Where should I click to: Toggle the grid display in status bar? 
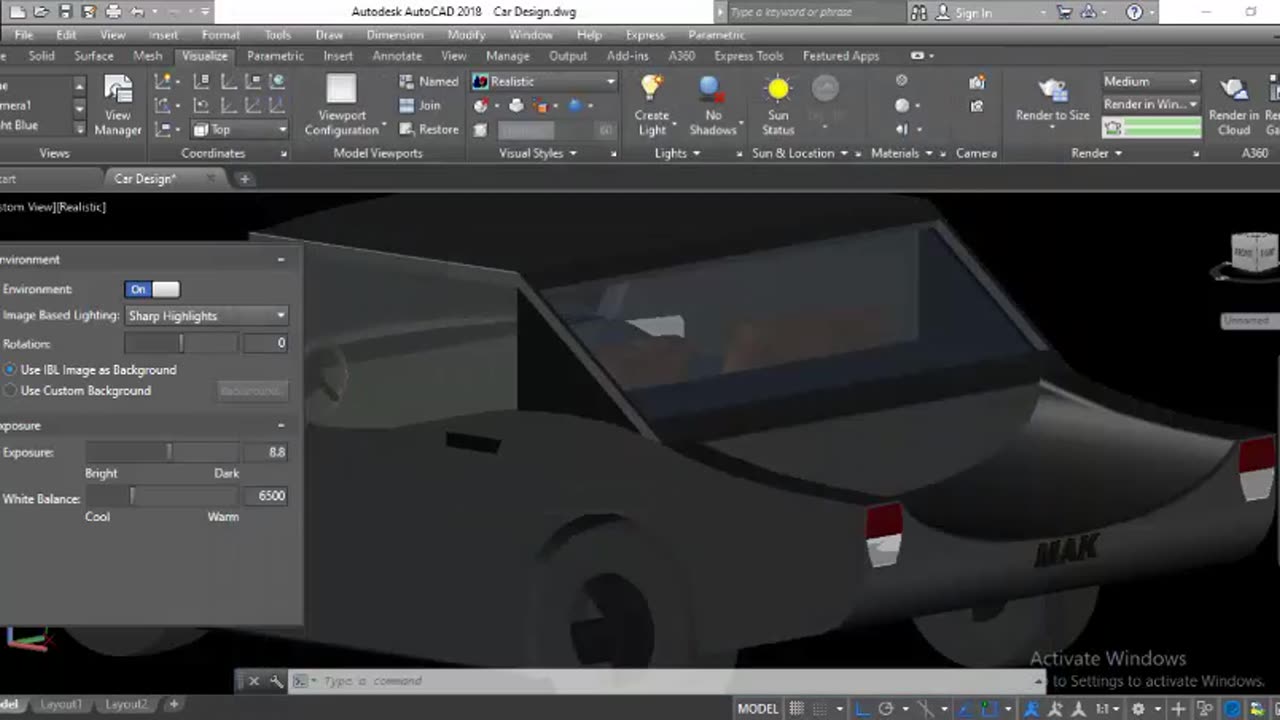coord(797,708)
